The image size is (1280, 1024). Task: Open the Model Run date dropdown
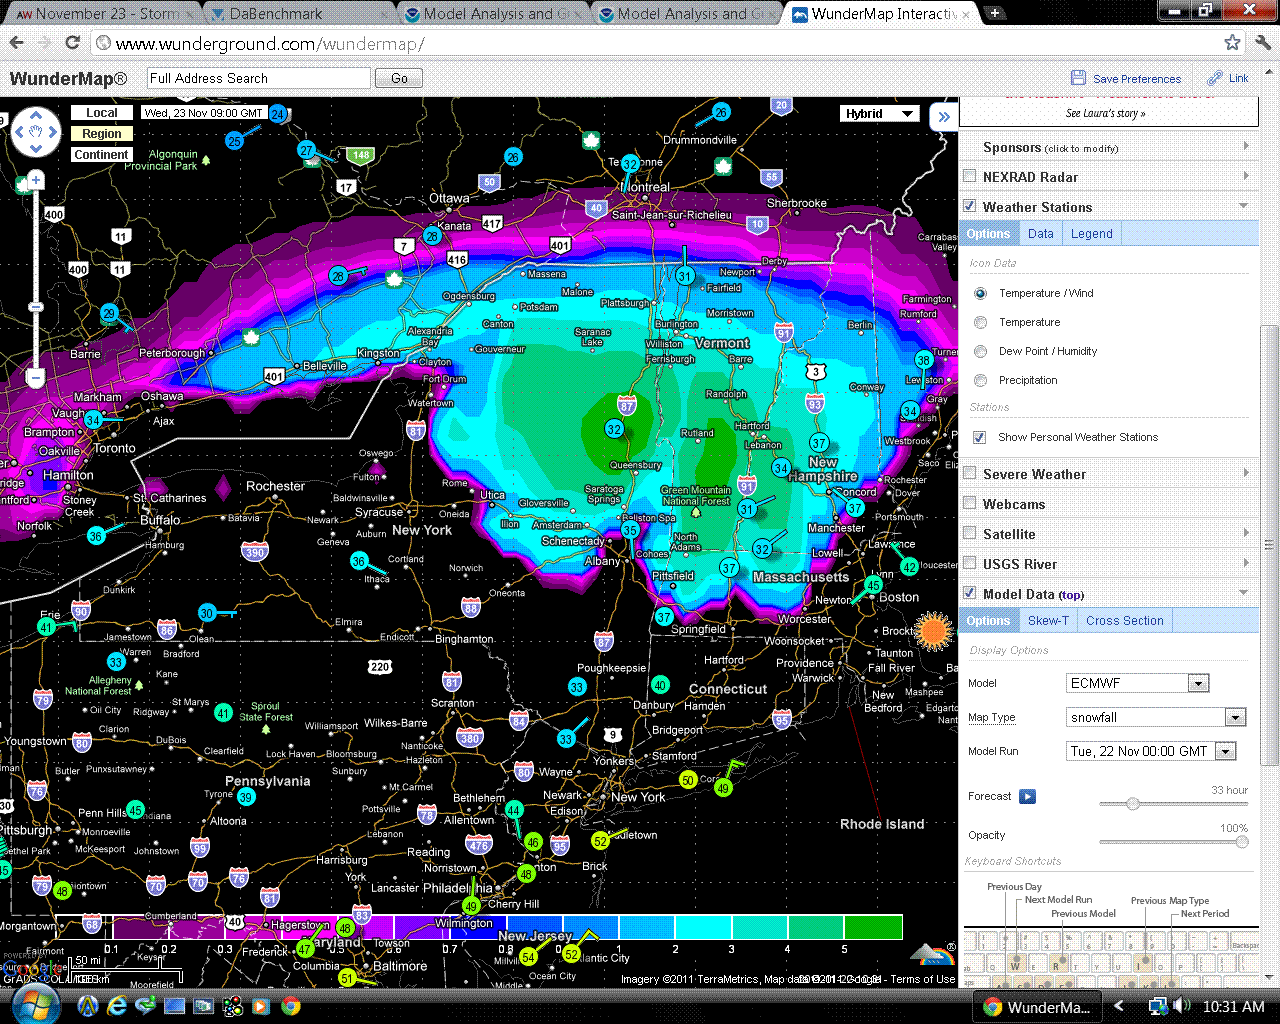(1152, 751)
